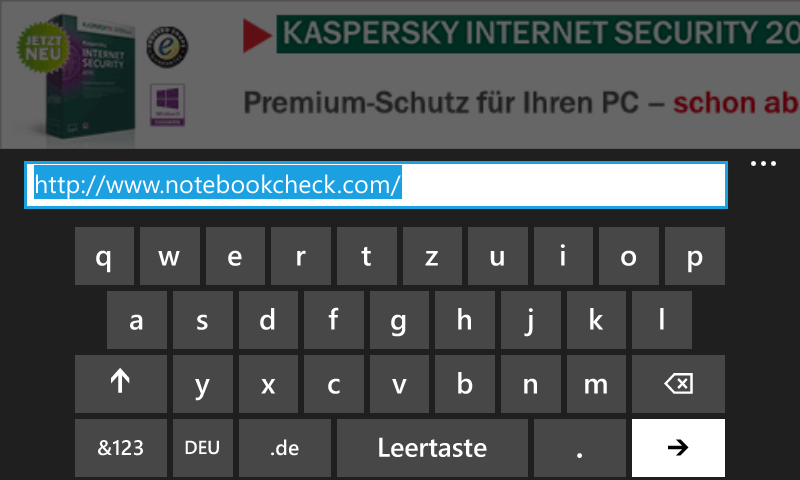Tap the backspace delete key
The height and width of the screenshot is (480, 800).
point(678,384)
